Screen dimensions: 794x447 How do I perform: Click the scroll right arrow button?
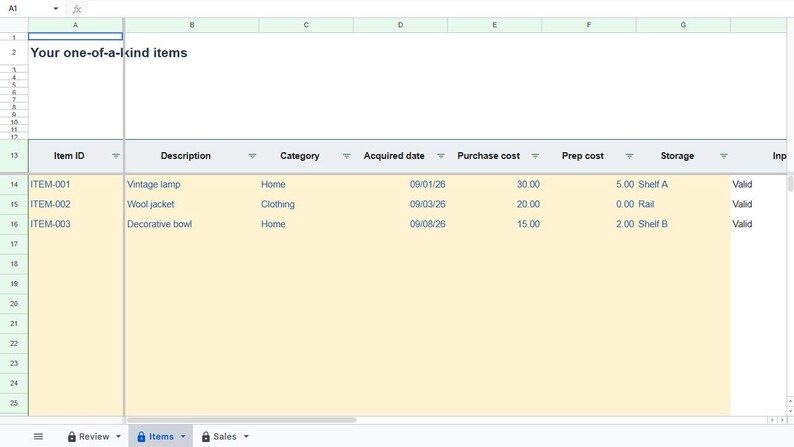782,420
